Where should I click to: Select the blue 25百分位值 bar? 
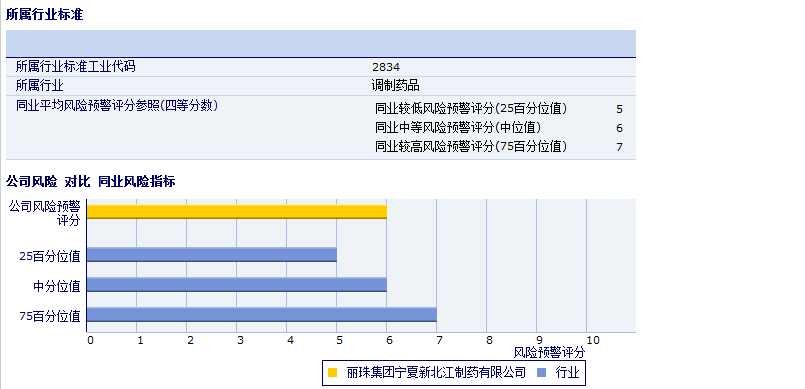click(212, 255)
